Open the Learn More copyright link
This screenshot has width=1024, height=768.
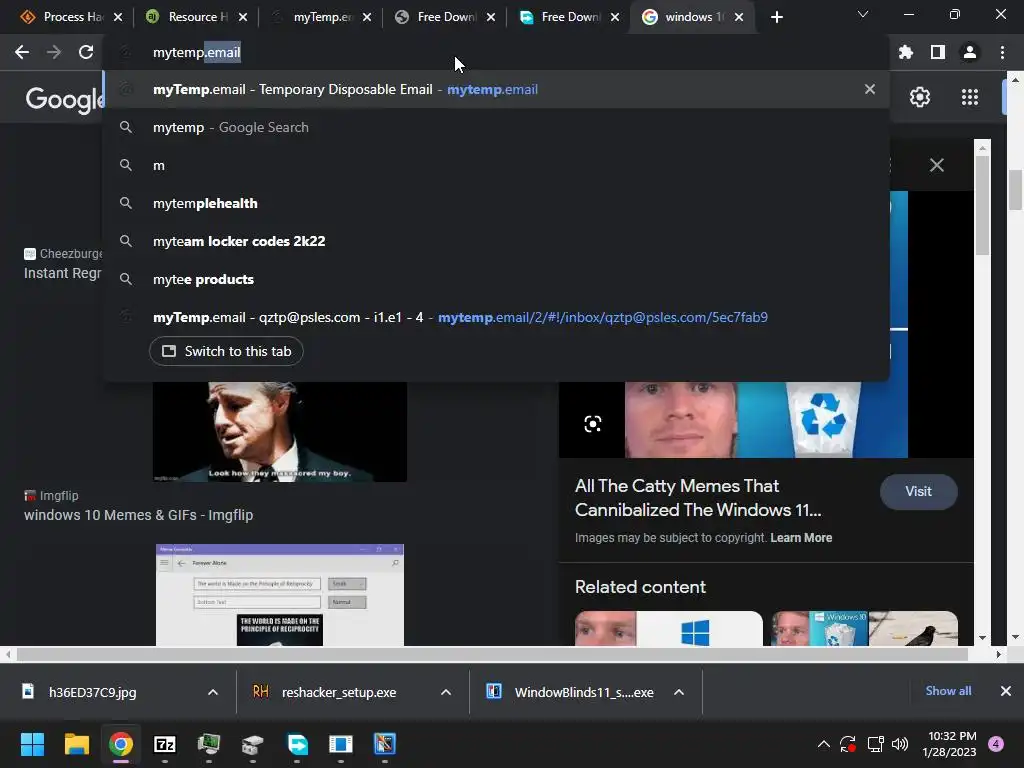[801, 537]
